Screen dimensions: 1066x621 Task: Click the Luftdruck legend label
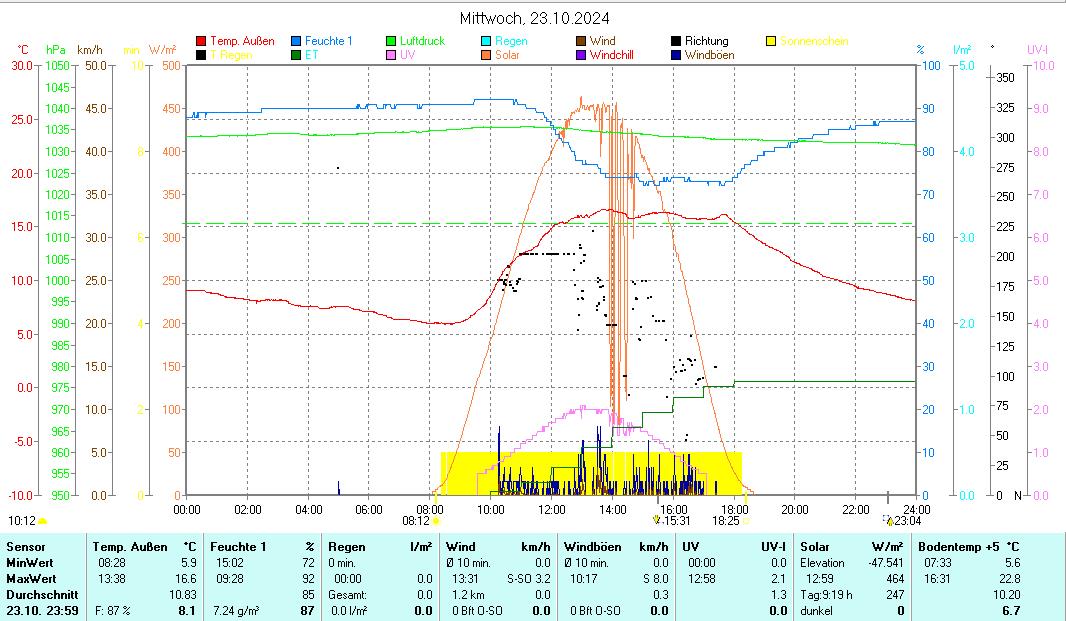422,41
